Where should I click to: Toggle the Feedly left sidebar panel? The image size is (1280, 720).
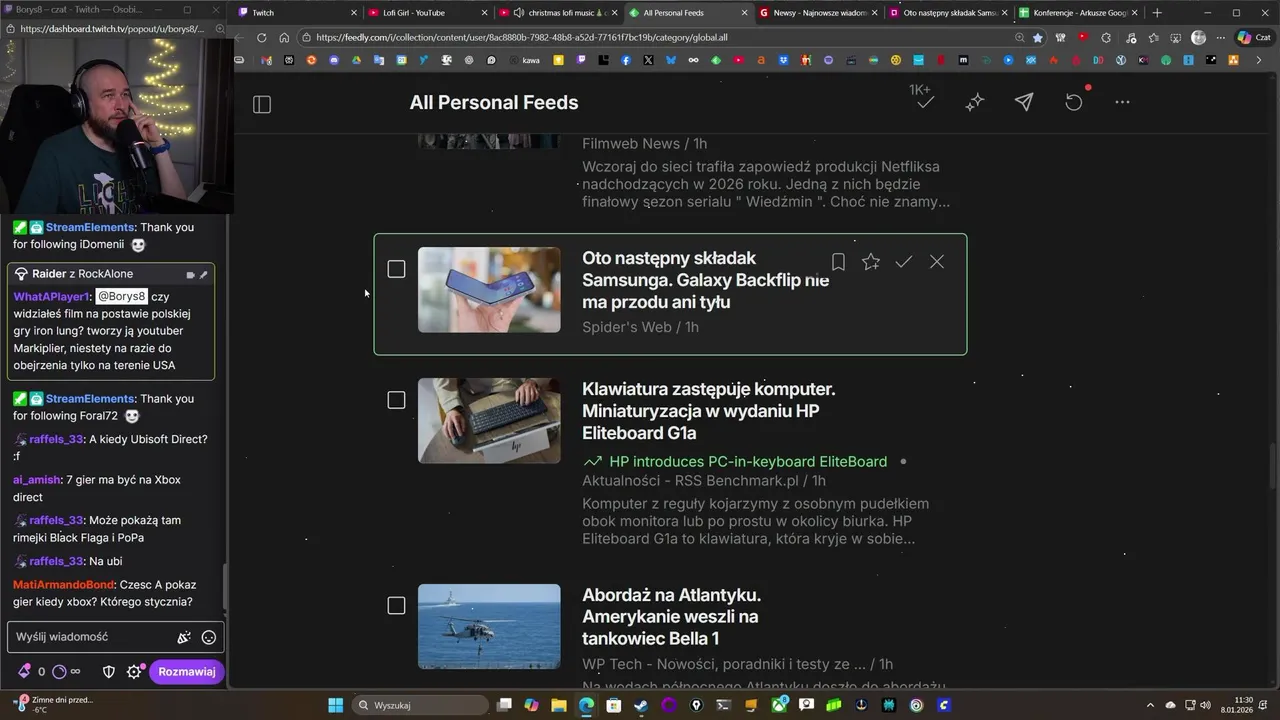coord(262,104)
